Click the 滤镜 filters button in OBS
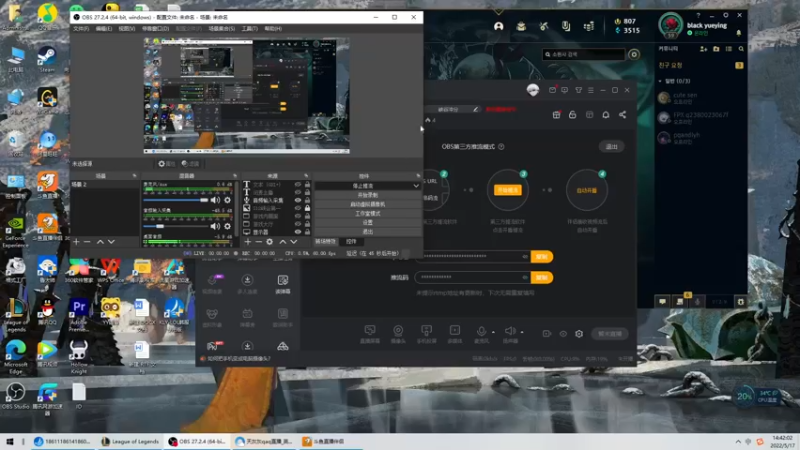 (x=190, y=164)
